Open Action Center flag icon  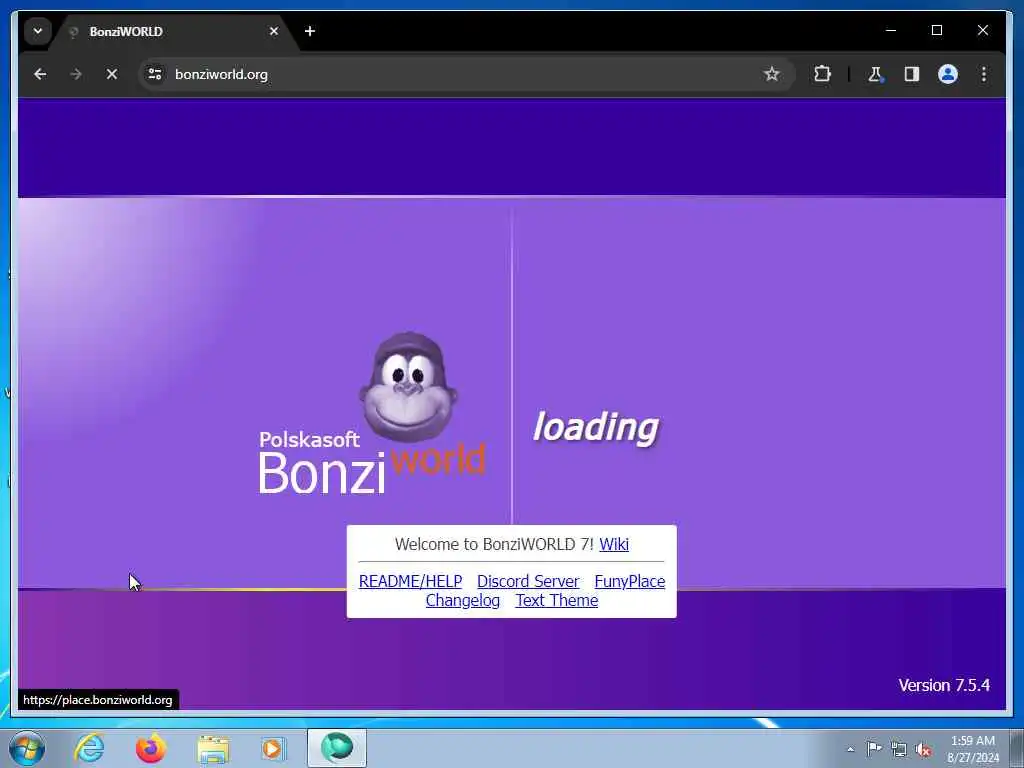pyautogui.click(x=874, y=749)
